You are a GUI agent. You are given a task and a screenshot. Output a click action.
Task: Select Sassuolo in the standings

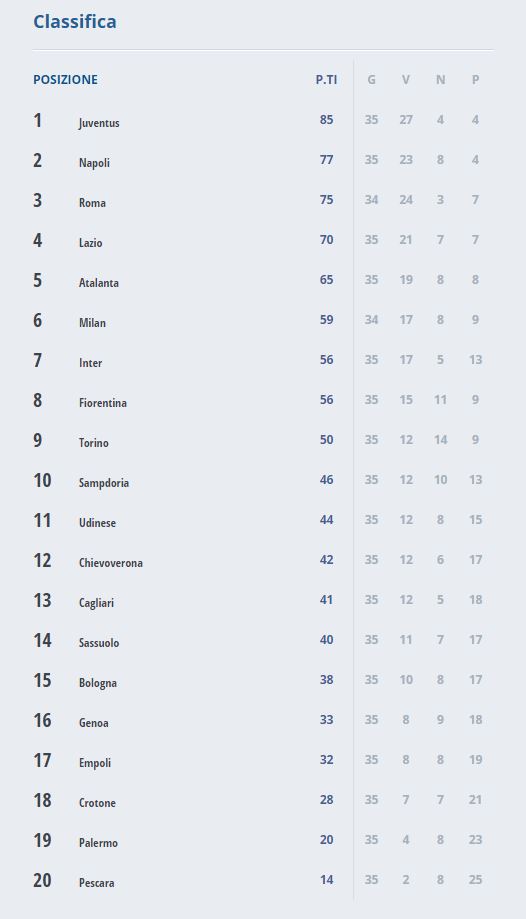99,643
